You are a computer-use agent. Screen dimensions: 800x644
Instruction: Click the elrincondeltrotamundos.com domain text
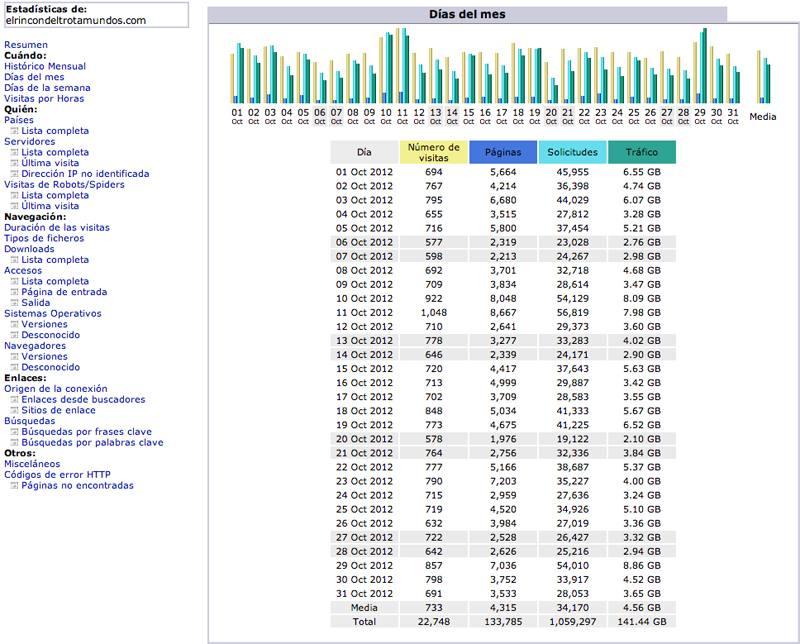(76, 21)
